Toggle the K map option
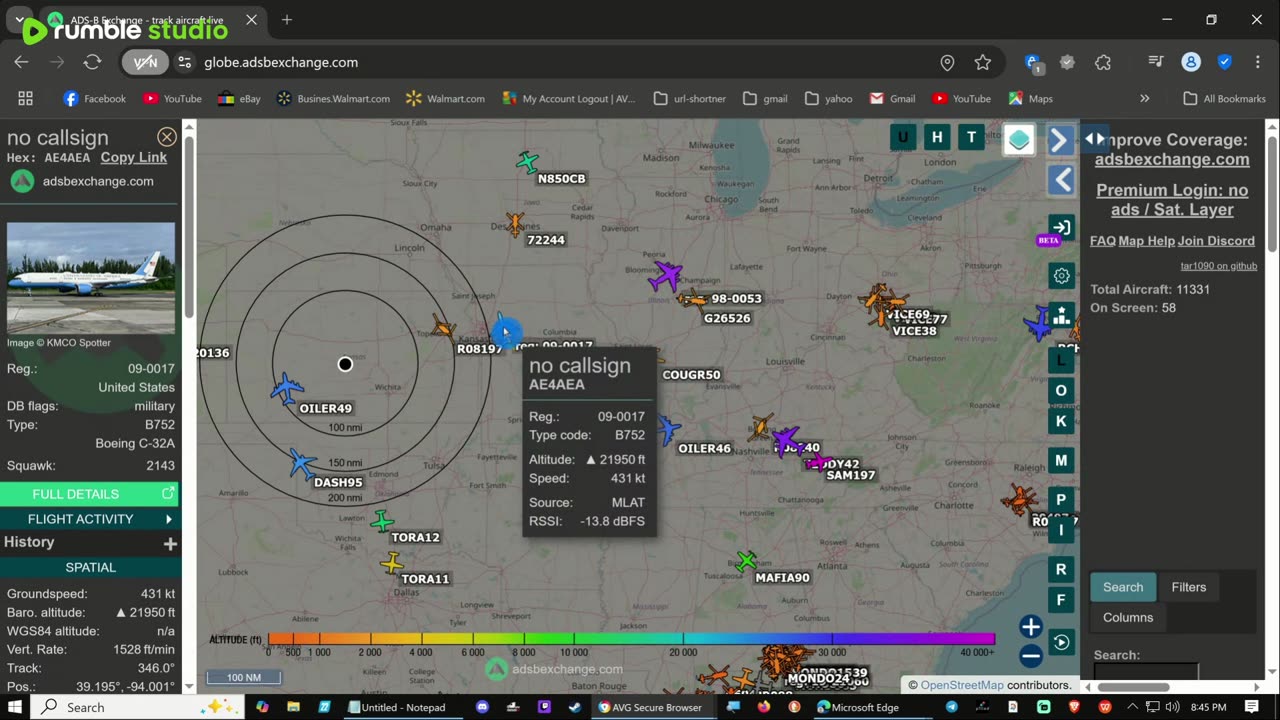The height and width of the screenshot is (720, 1280). point(1061,421)
